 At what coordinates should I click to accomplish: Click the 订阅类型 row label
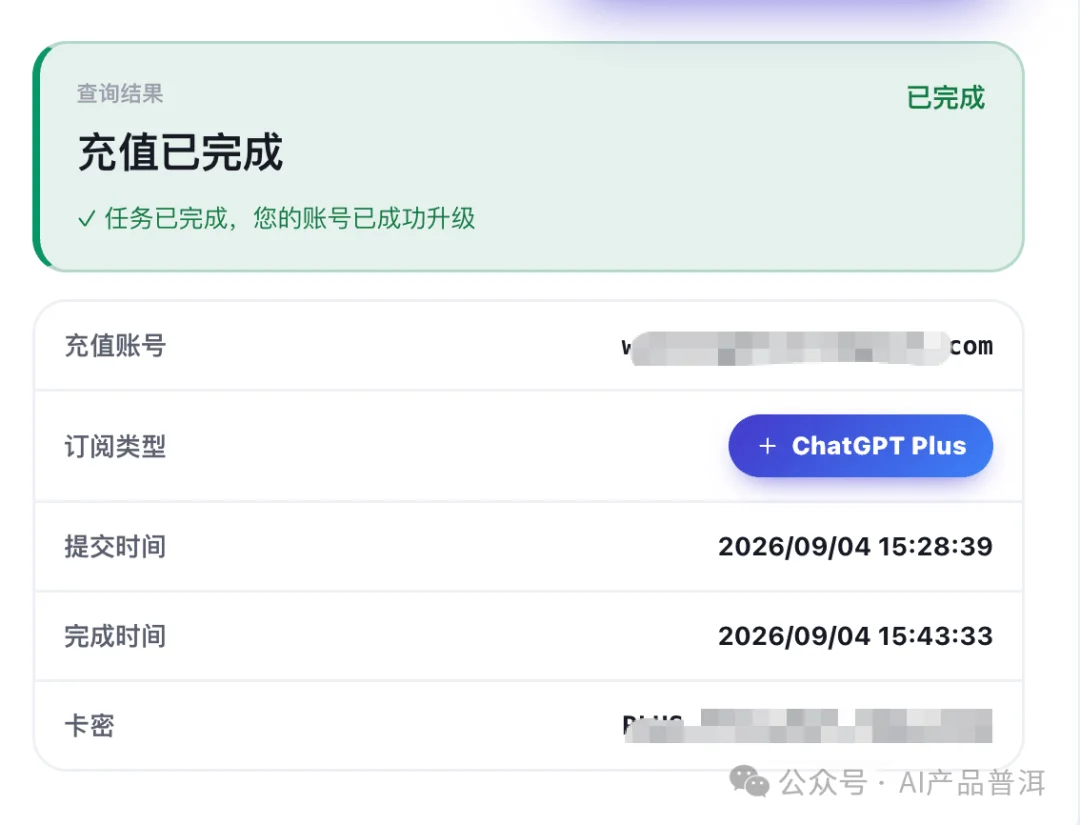tap(115, 446)
